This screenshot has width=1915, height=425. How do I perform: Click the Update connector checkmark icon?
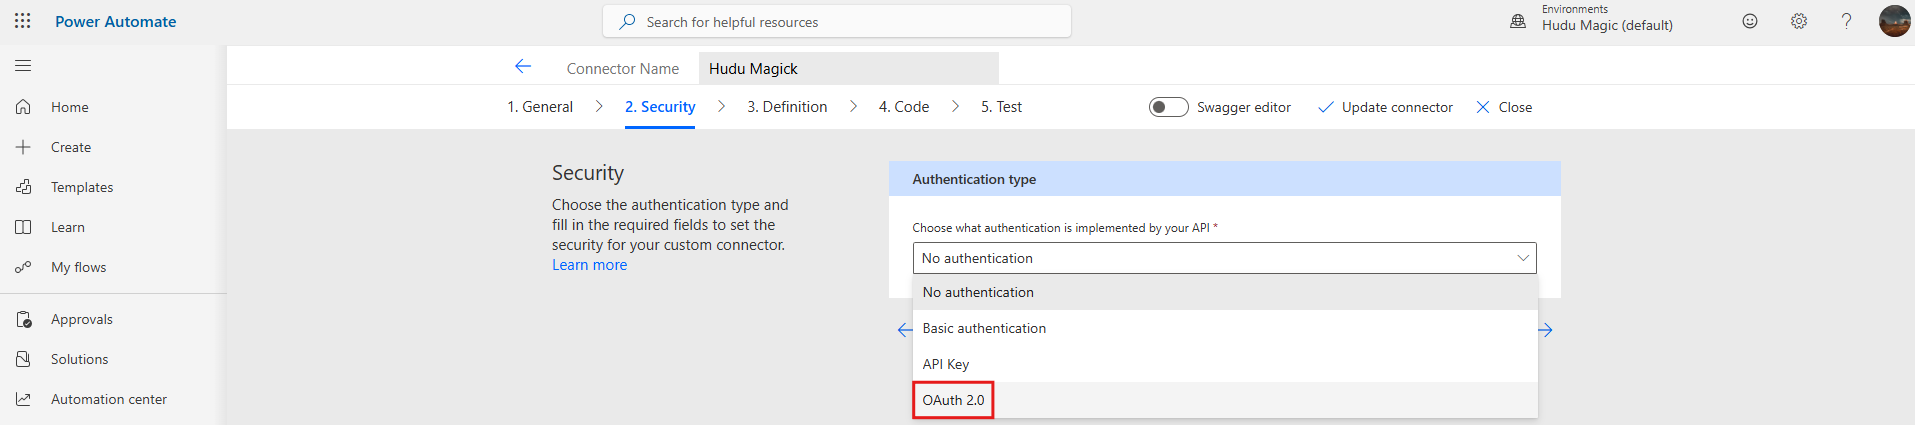(1325, 107)
